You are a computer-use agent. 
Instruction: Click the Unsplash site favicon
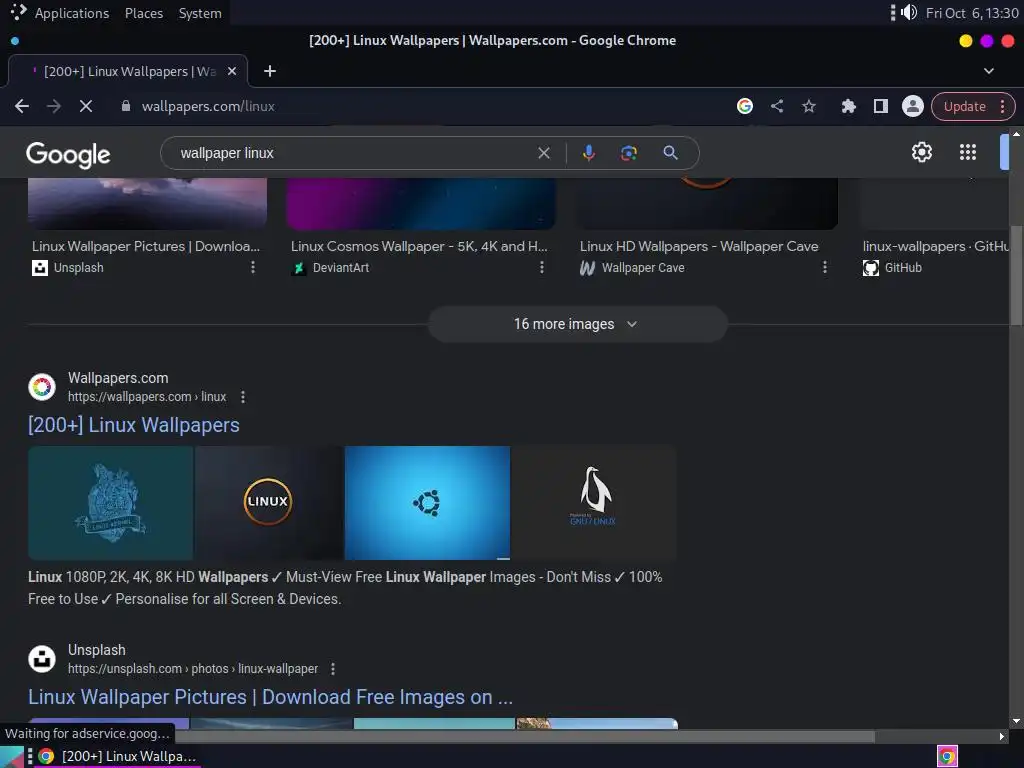[x=42, y=658]
